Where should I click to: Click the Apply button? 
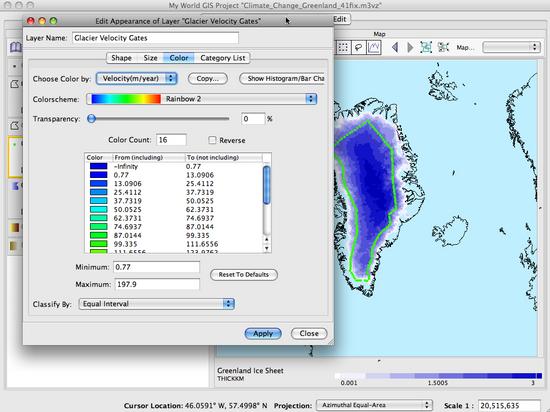click(x=263, y=333)
